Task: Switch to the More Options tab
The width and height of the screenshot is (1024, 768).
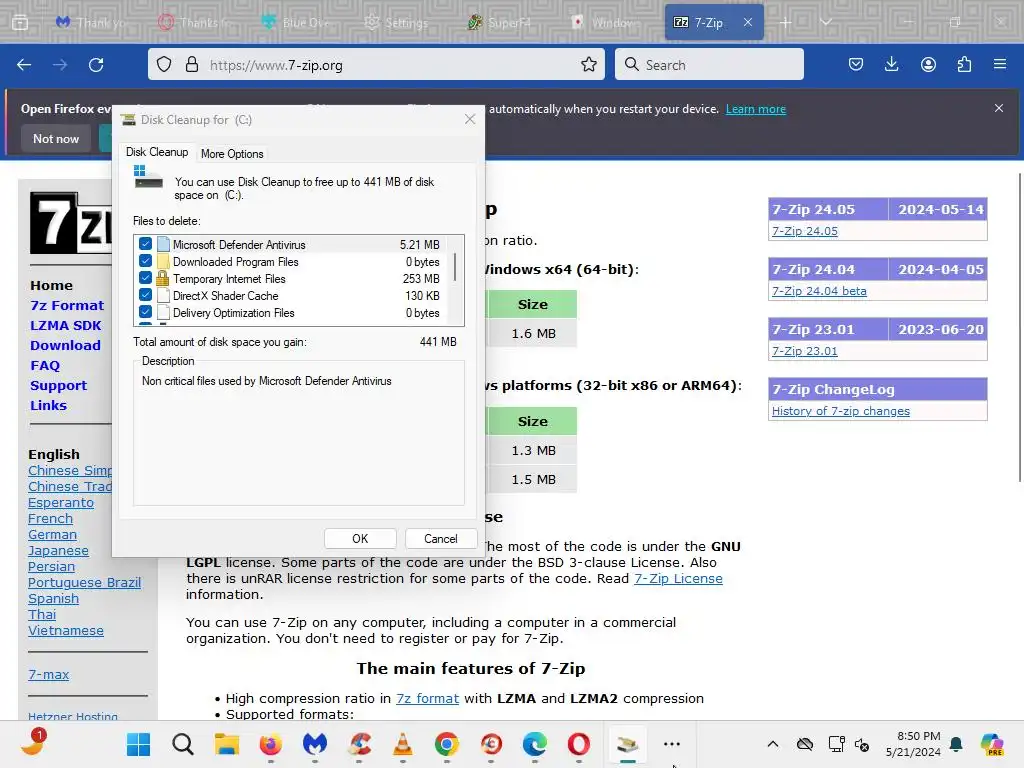Action: point(232,153)
